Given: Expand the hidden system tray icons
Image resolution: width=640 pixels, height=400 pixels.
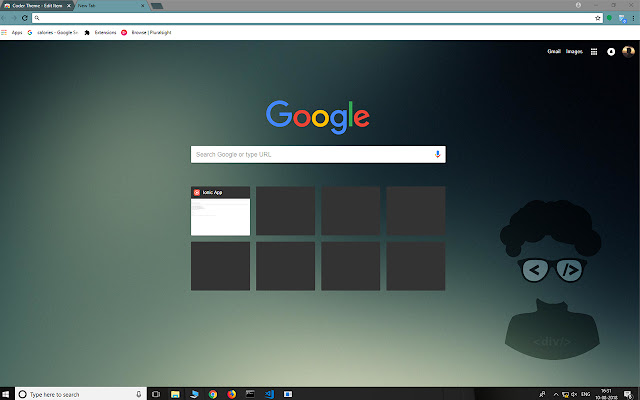Looking at the screenshot, I should click(x=556, y=394).
